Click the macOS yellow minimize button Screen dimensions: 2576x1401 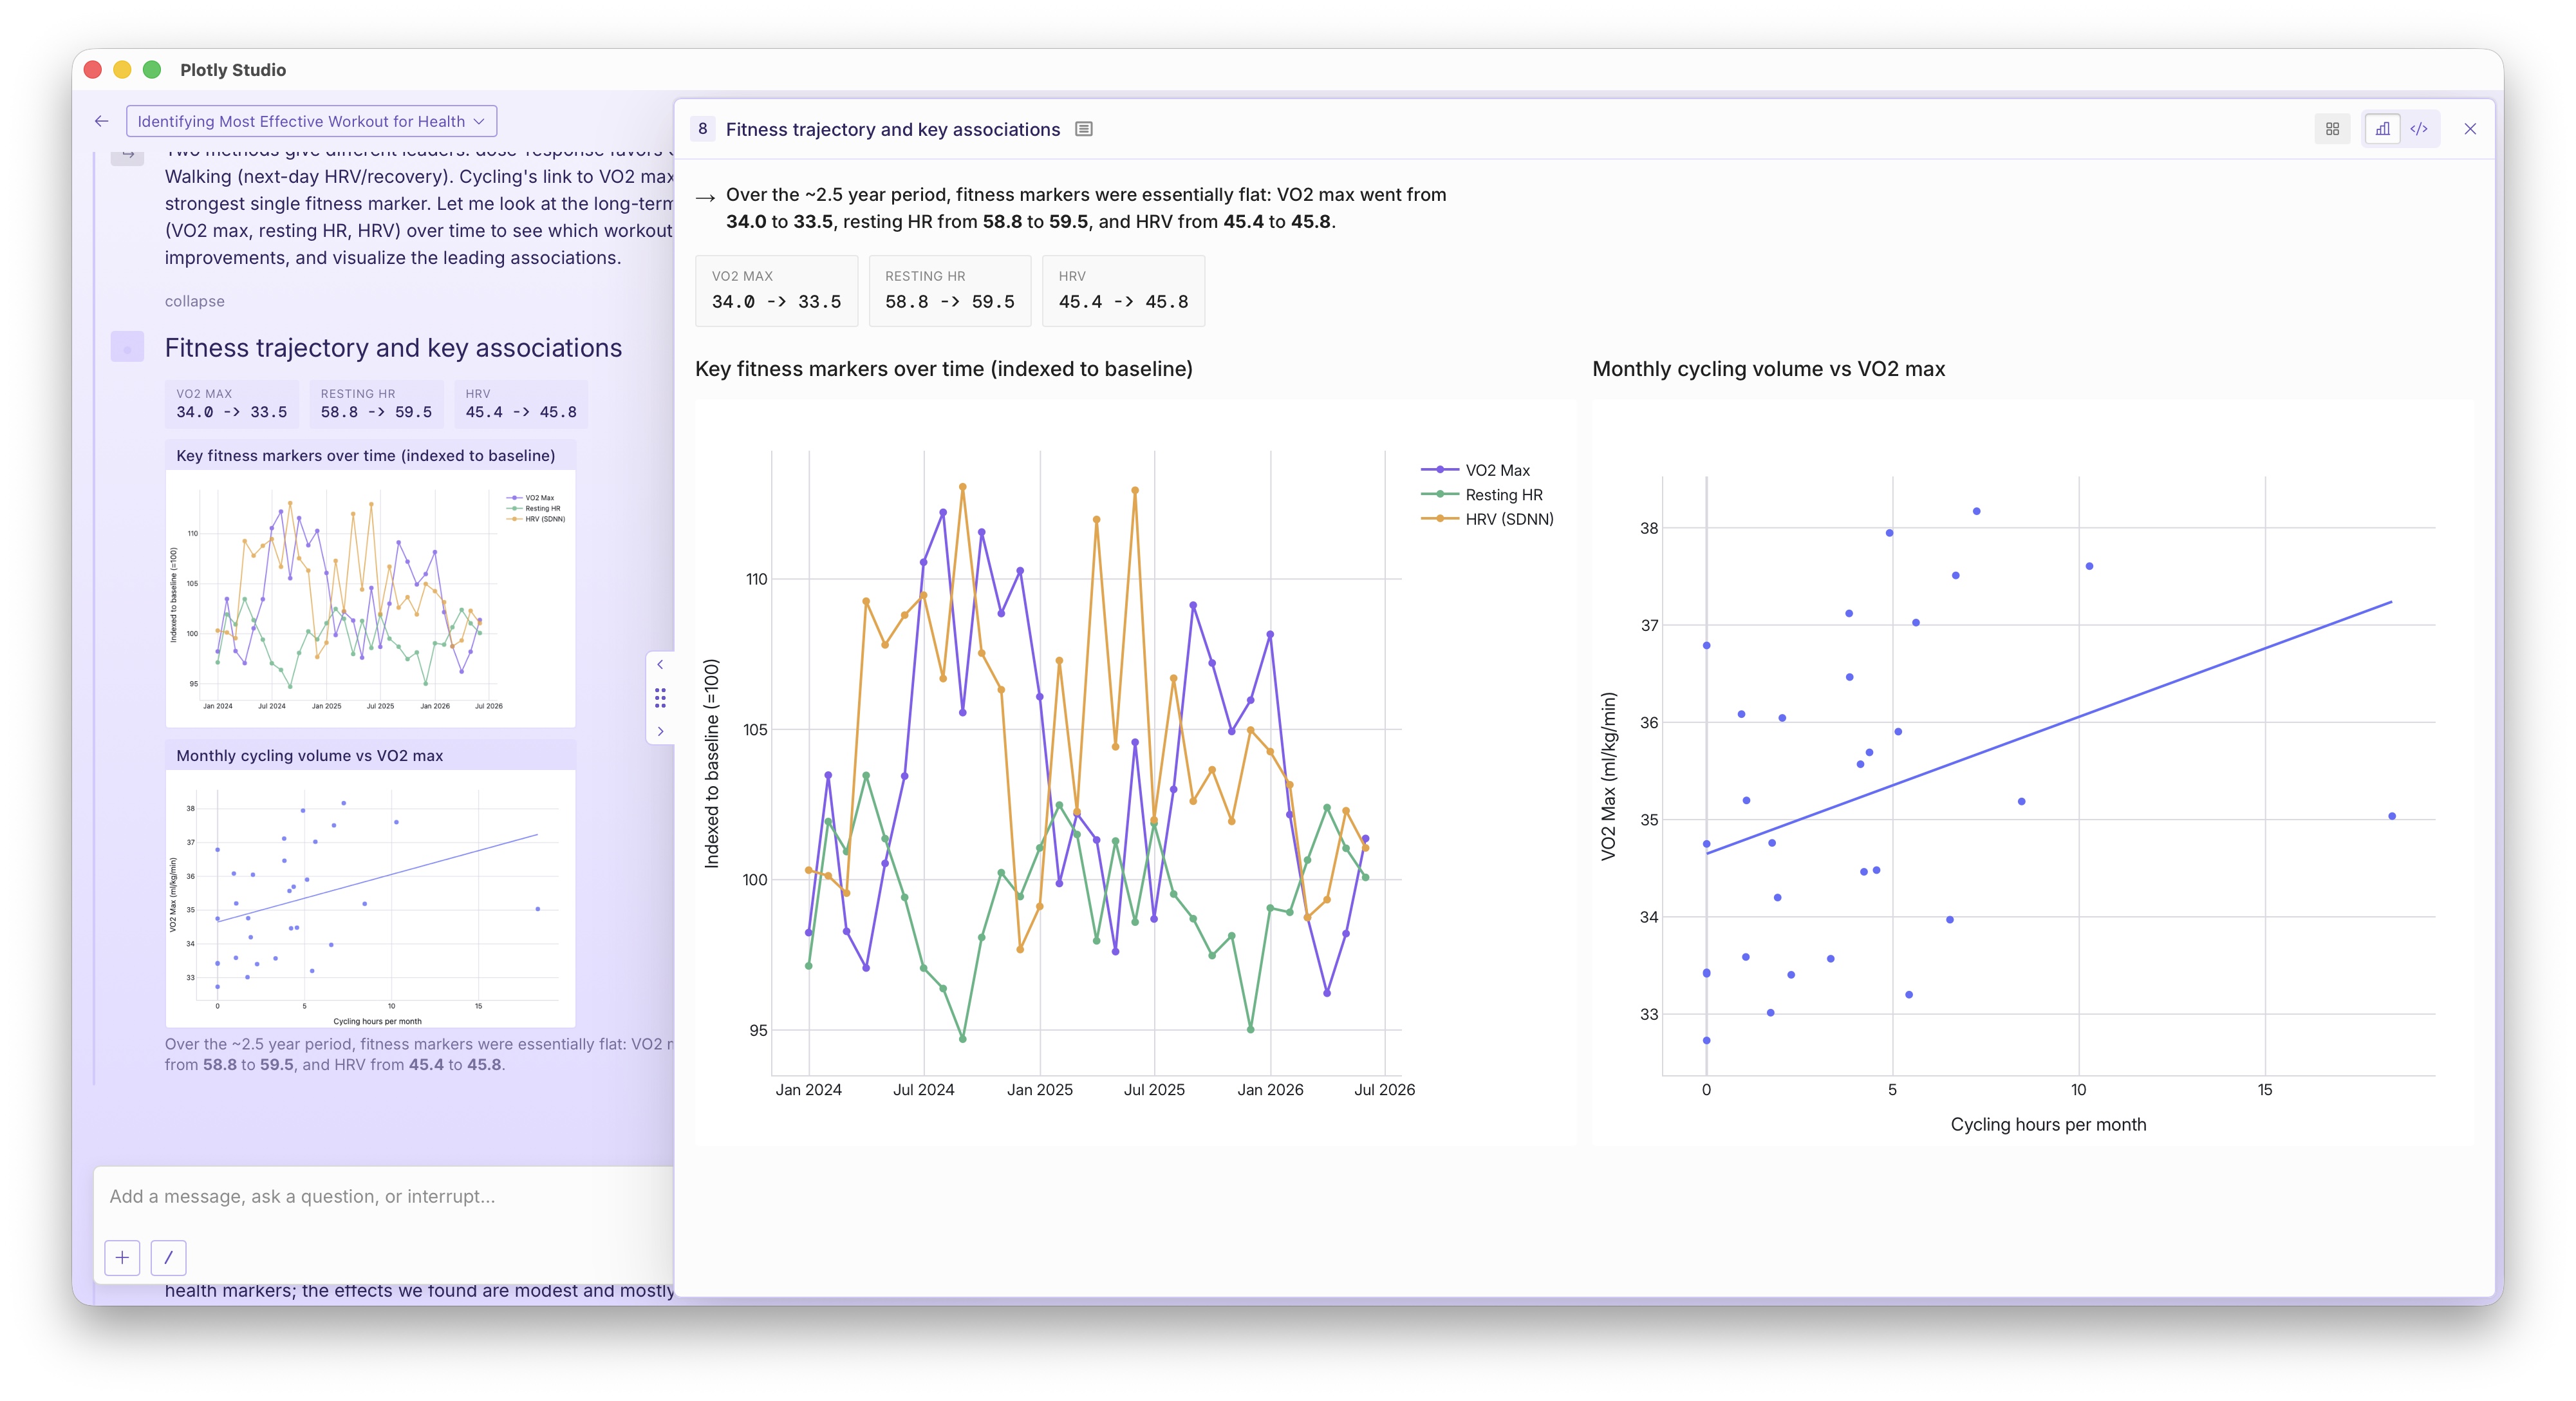[x=122, y=69]
